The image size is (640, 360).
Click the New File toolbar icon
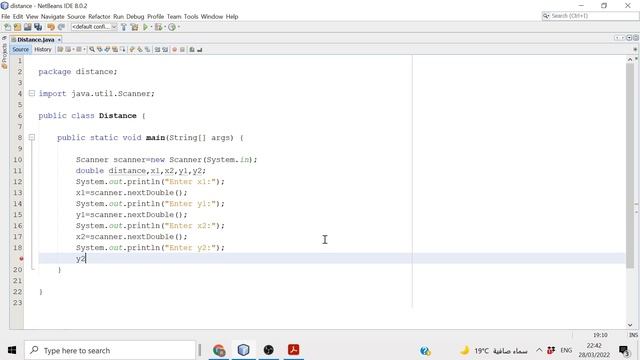7,27
